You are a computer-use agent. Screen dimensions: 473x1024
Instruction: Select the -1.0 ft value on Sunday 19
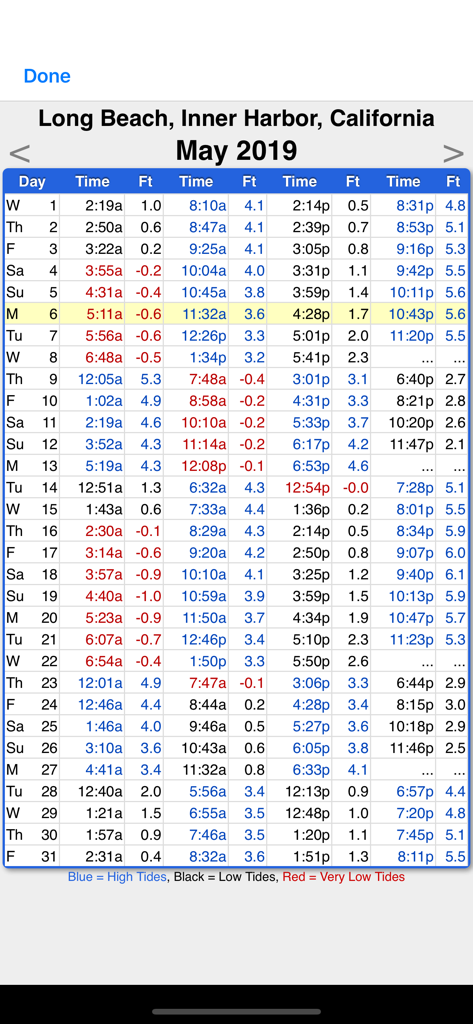(x=147, y=596)
